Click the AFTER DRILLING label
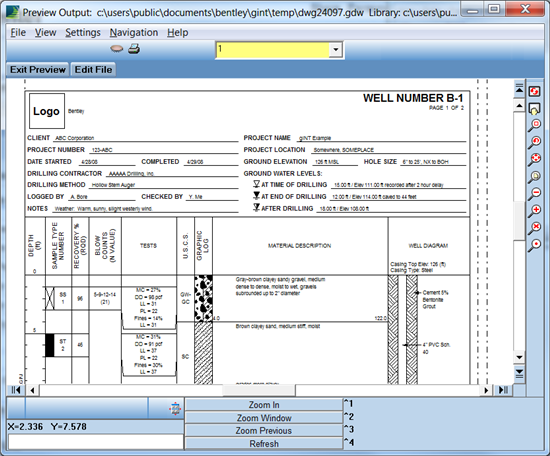Screen dimensions: 550x456 (287, 208)
